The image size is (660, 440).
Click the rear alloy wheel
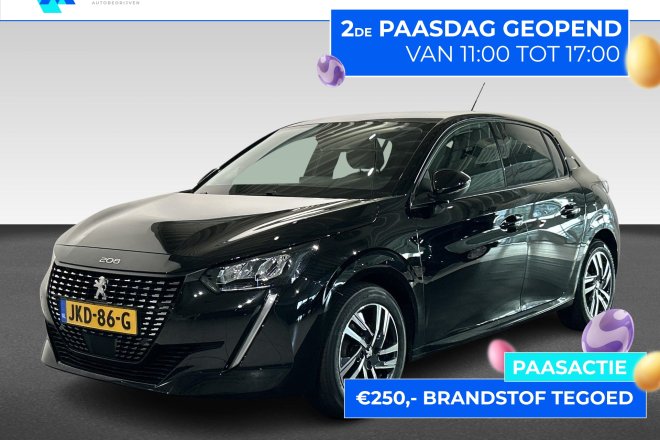(x=597, y=285)
